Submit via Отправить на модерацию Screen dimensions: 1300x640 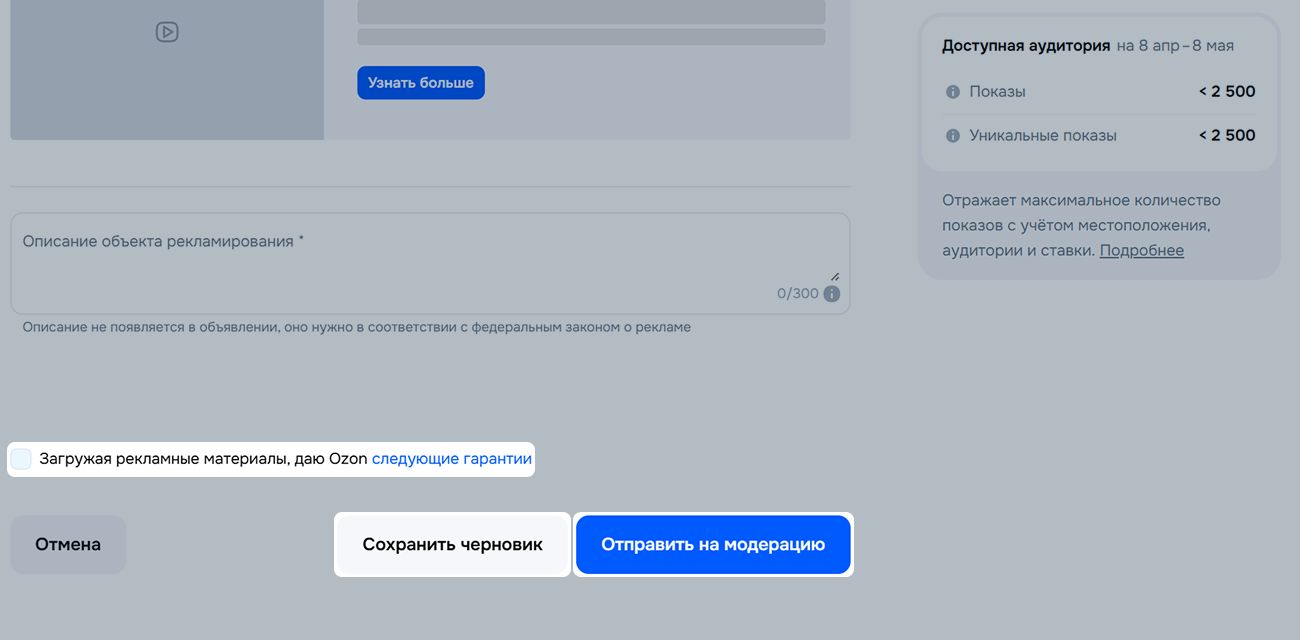click(x=712, y=545)
